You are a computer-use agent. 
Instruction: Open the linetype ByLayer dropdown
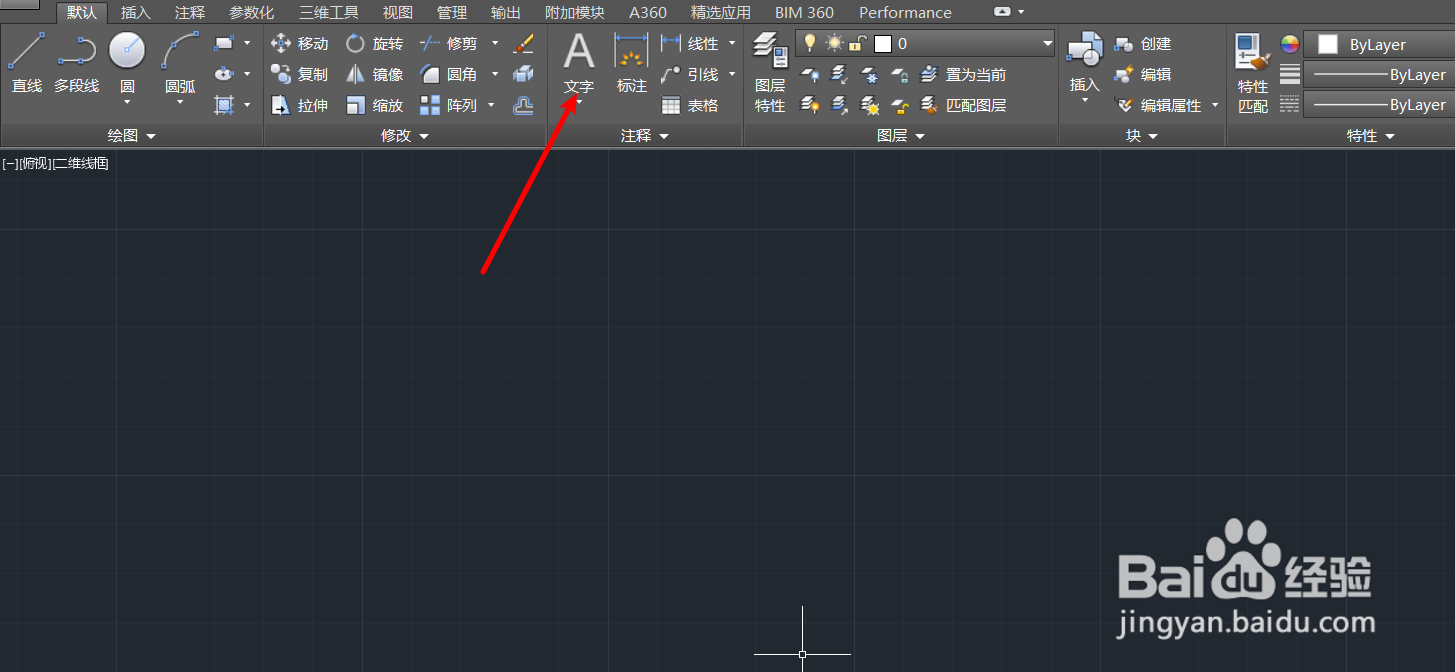point(1379,105)
